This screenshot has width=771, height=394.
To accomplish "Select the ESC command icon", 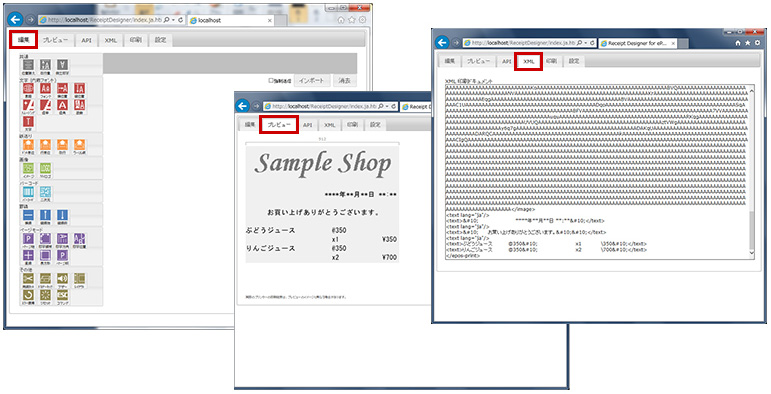I will tap(62, 296).
